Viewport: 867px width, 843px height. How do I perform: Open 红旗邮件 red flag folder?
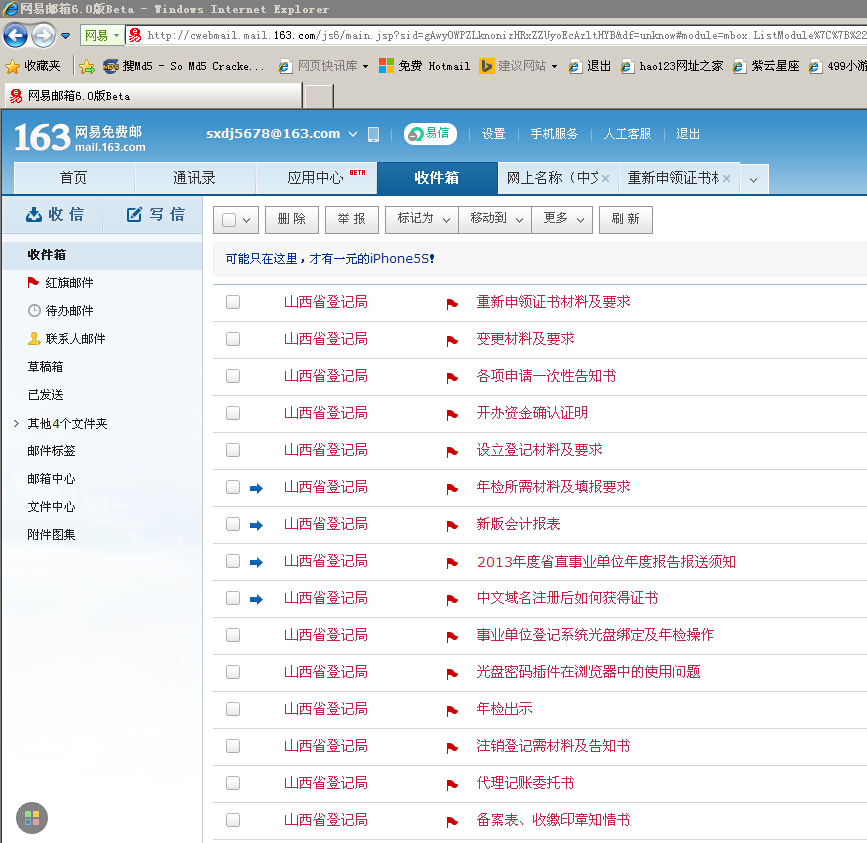(x=61, y=283)
